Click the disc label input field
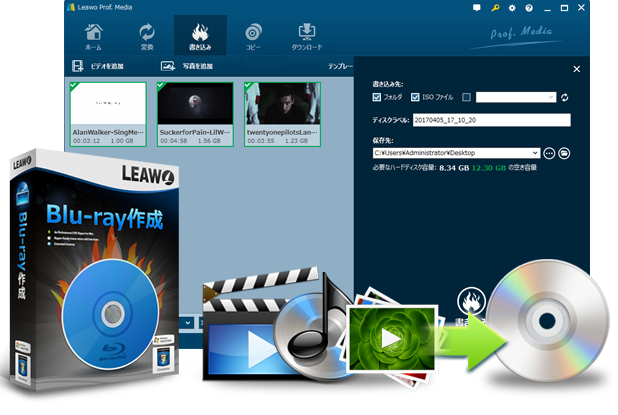618x415 pixels. pyautogui.click(x=491, y=120)
